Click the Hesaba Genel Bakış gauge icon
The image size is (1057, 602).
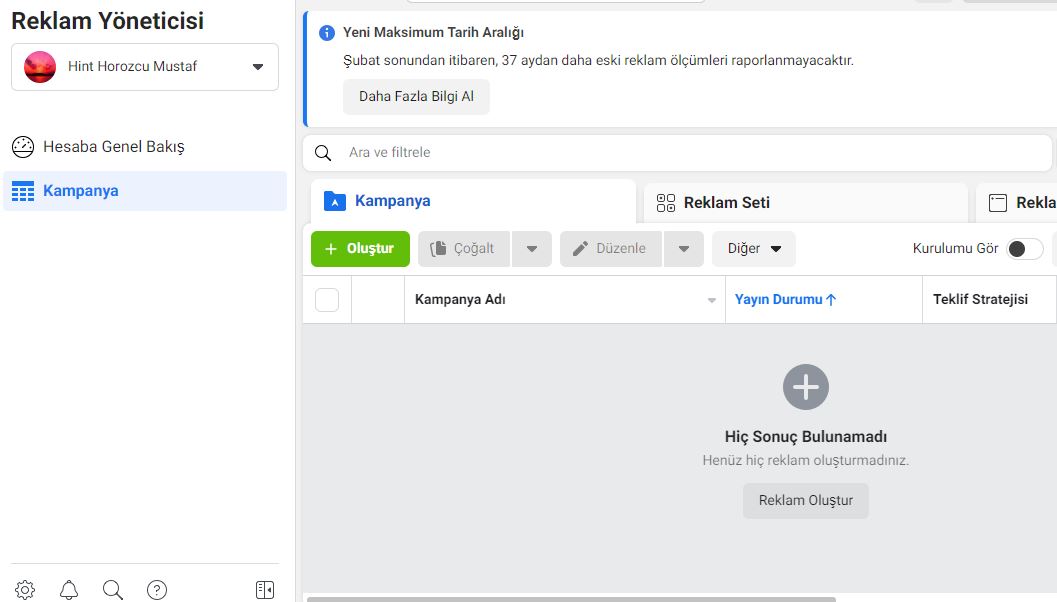23,147
